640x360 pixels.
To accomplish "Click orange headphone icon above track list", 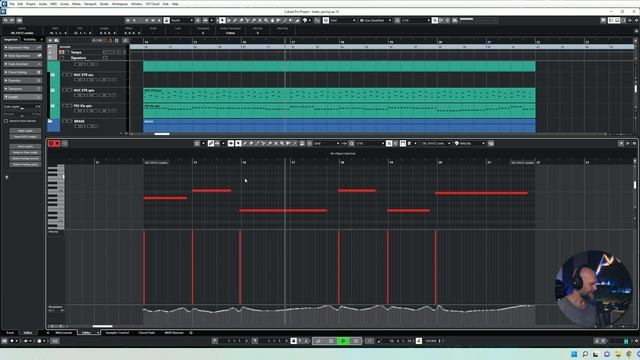I will pyautogui.click(x=110, y=40).
